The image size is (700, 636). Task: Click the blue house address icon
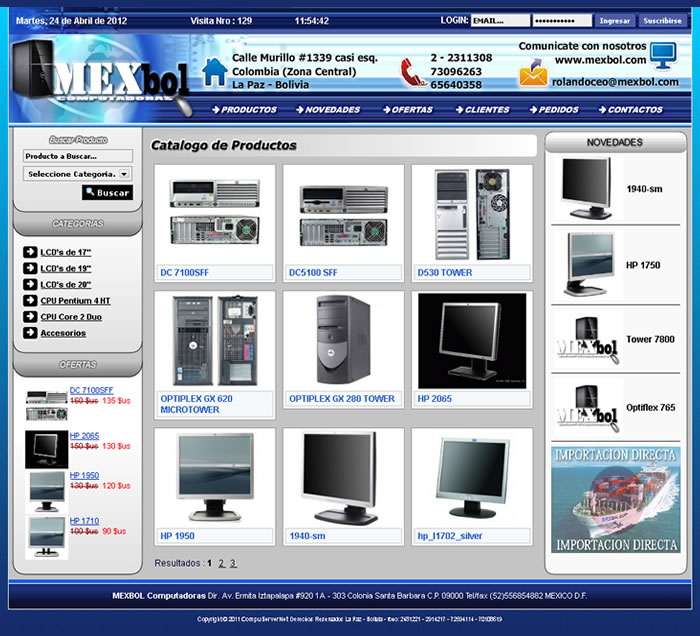click(215, 71)
